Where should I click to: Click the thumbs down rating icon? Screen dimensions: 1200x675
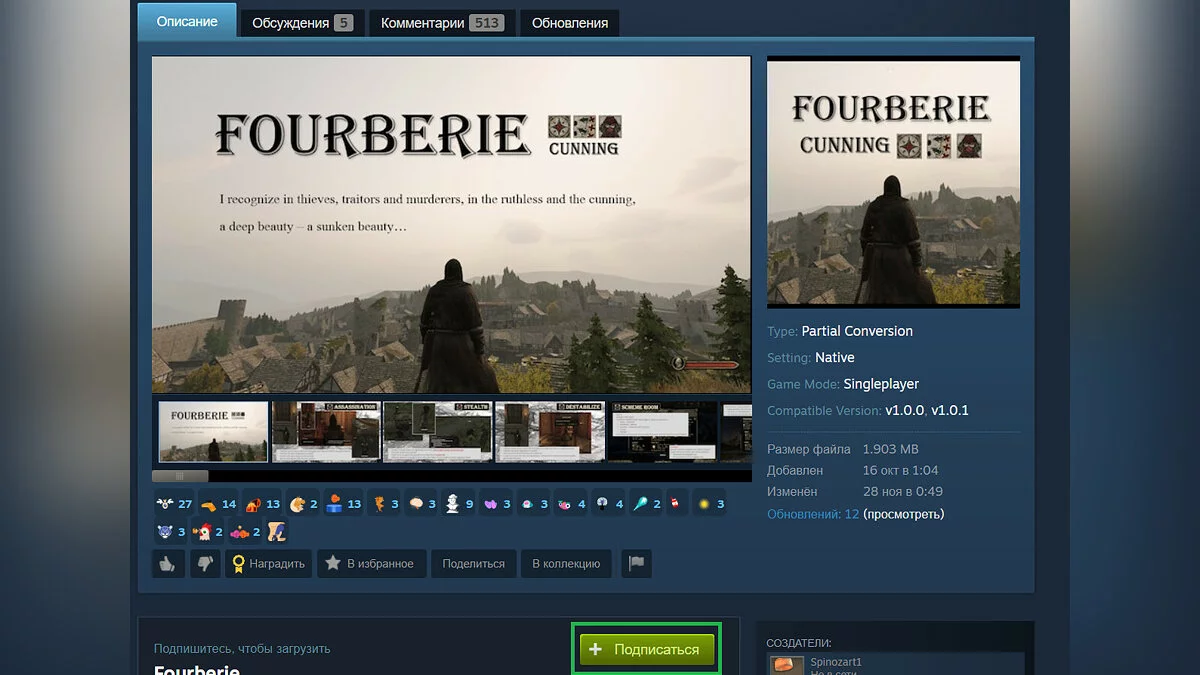(x=204, y=564)
